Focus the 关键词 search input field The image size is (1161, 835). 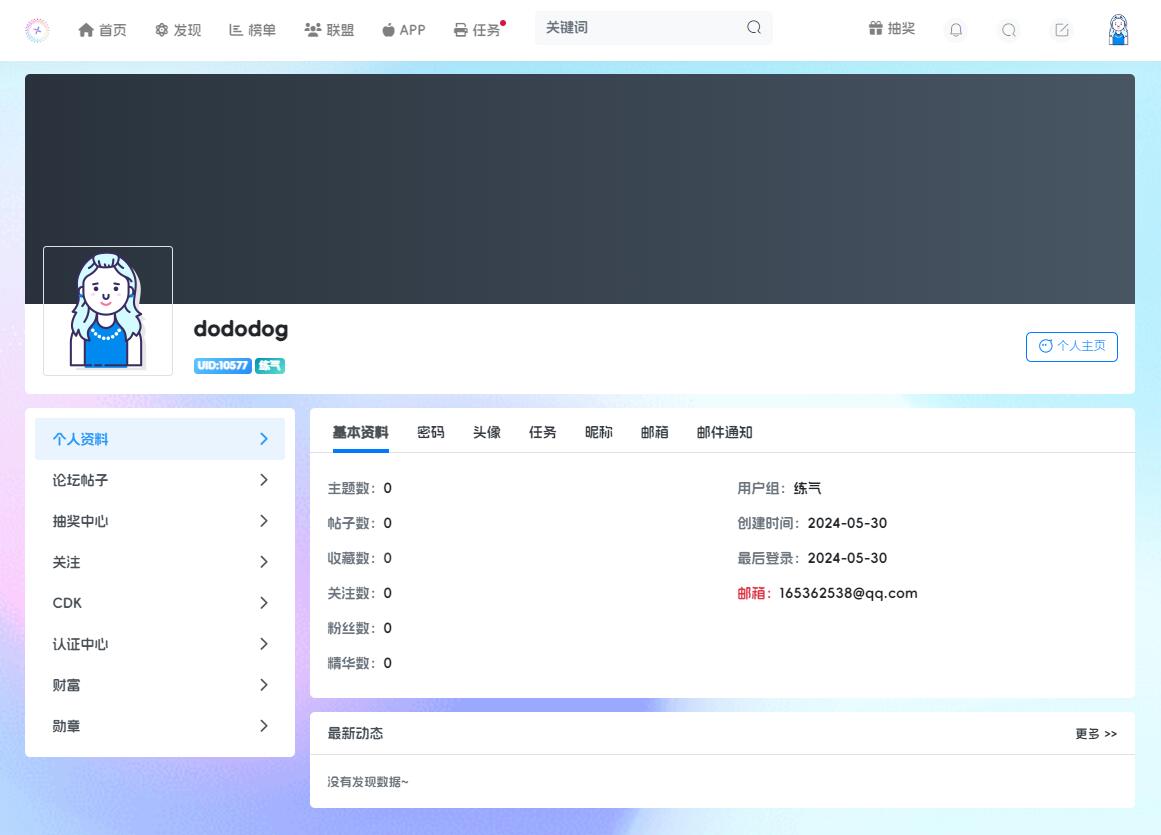point(640,28)
